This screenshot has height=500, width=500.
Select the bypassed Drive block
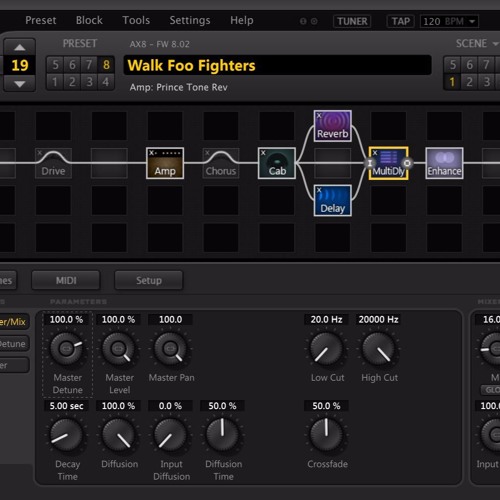(53, 163)
